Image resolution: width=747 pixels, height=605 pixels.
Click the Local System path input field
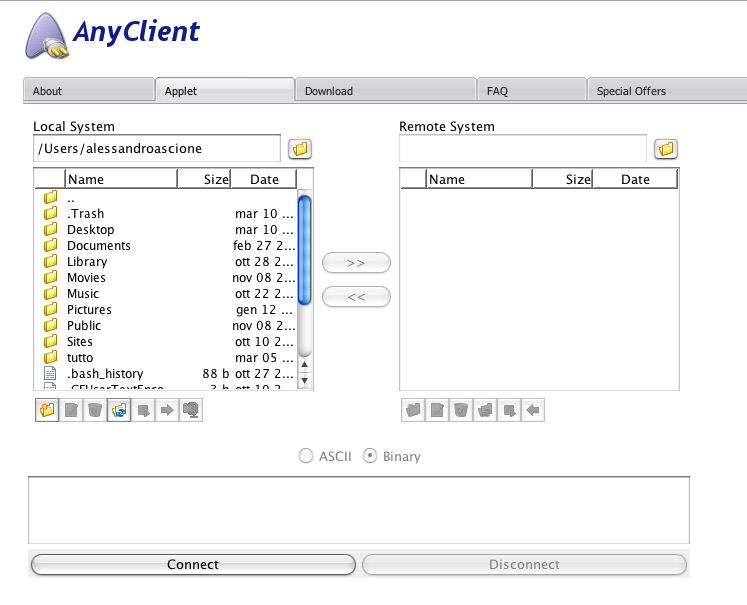pos(157,149)
